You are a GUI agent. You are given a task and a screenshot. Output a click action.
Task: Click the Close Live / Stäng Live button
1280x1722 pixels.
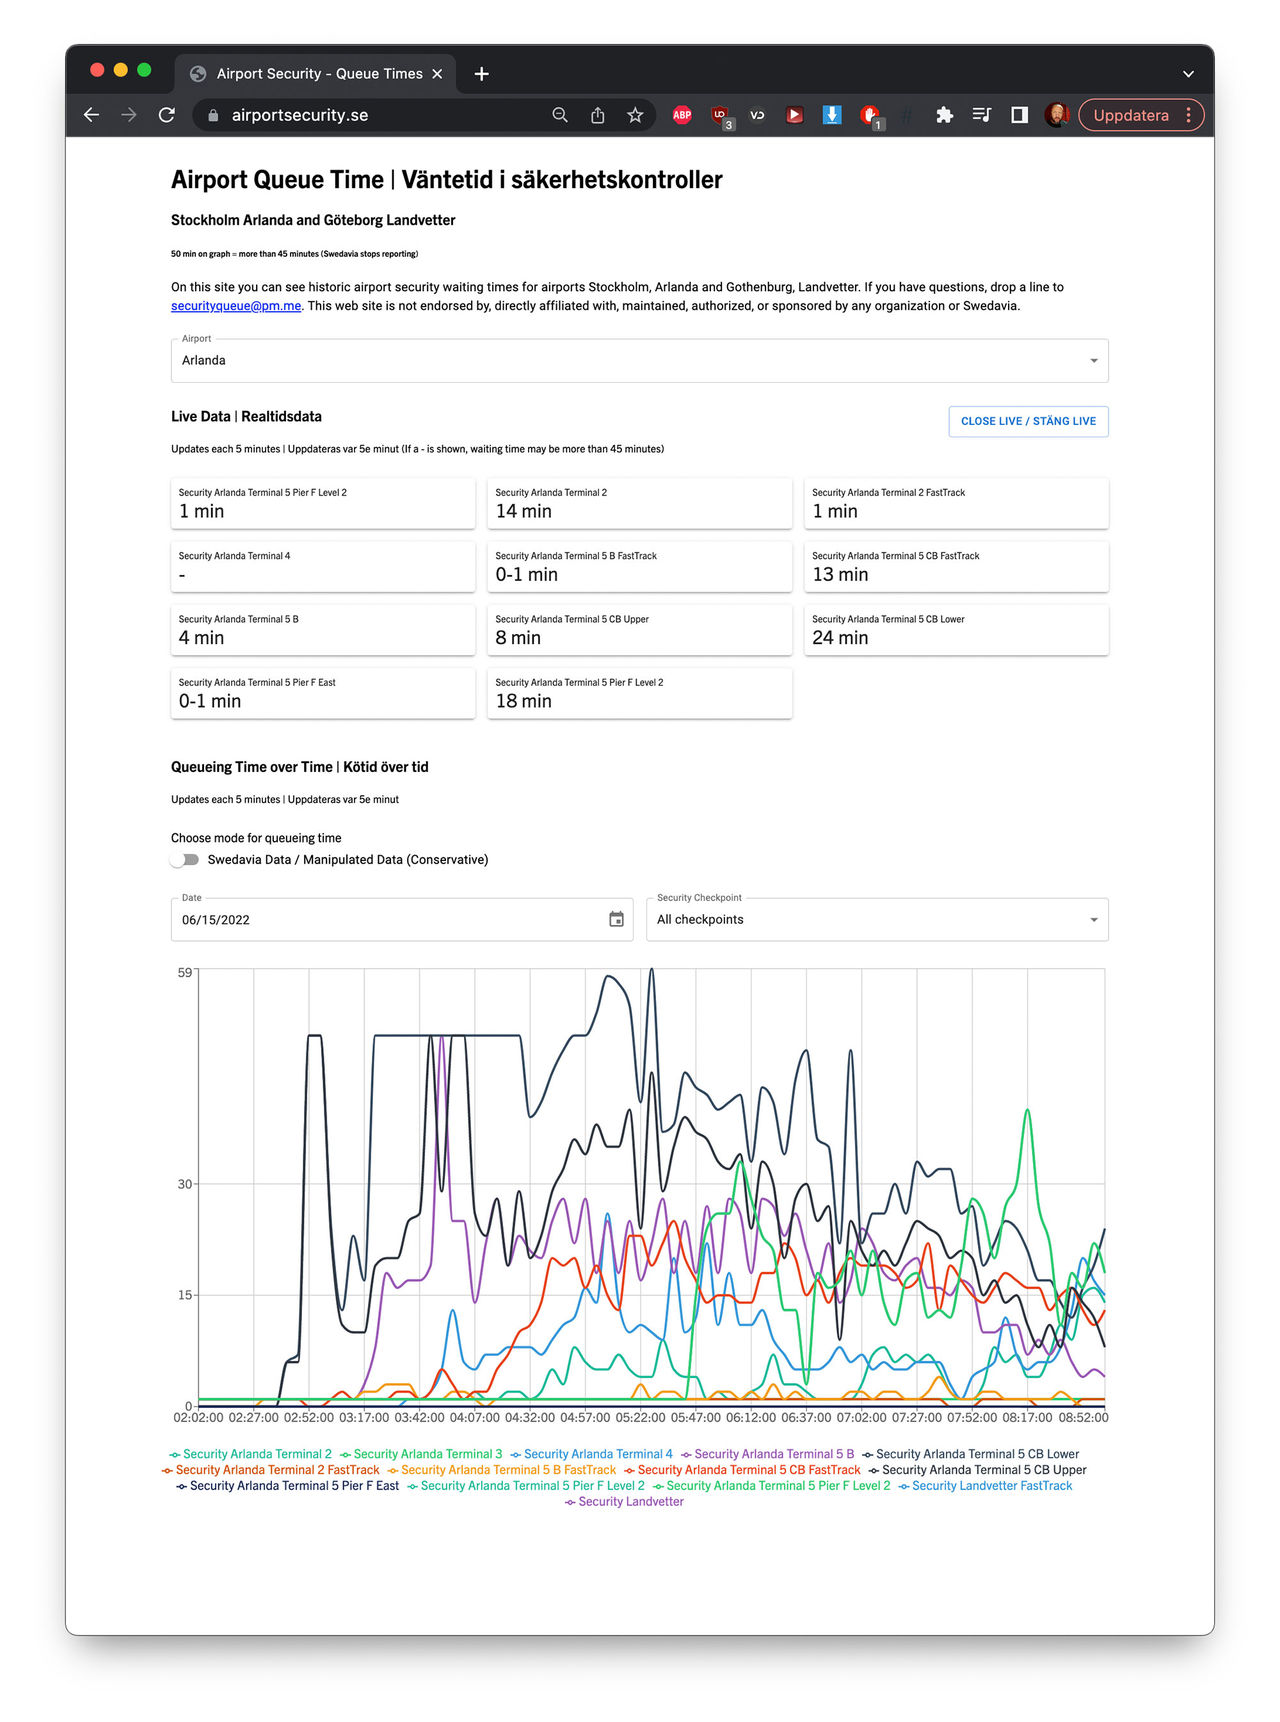click(1028, 421)
